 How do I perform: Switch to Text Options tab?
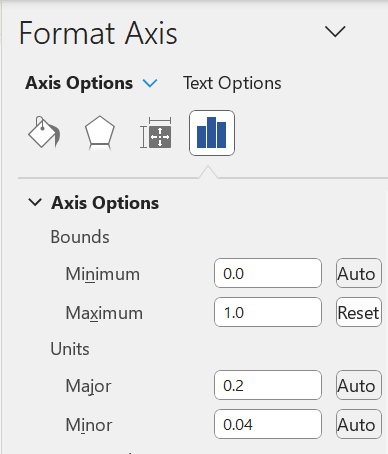(x=232, y=83)
